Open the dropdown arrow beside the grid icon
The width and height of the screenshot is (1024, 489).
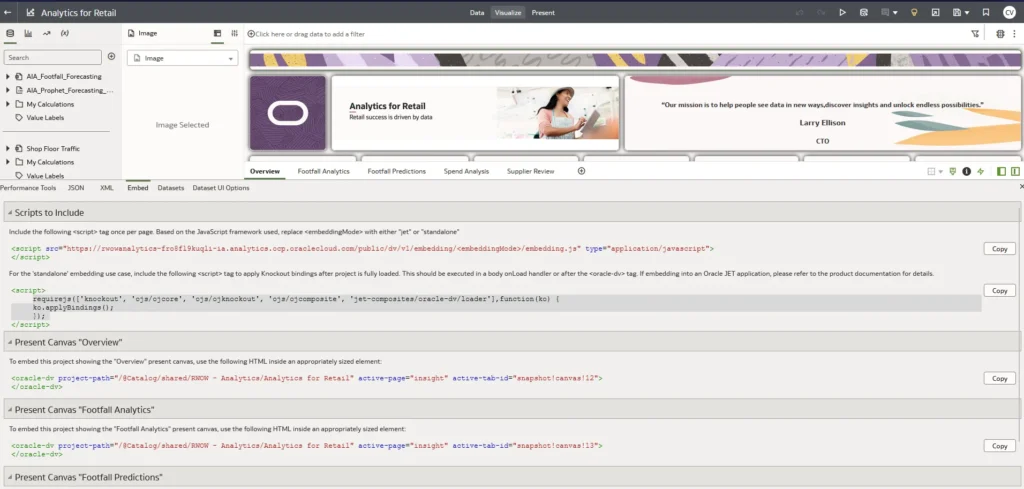coord(941,172)
